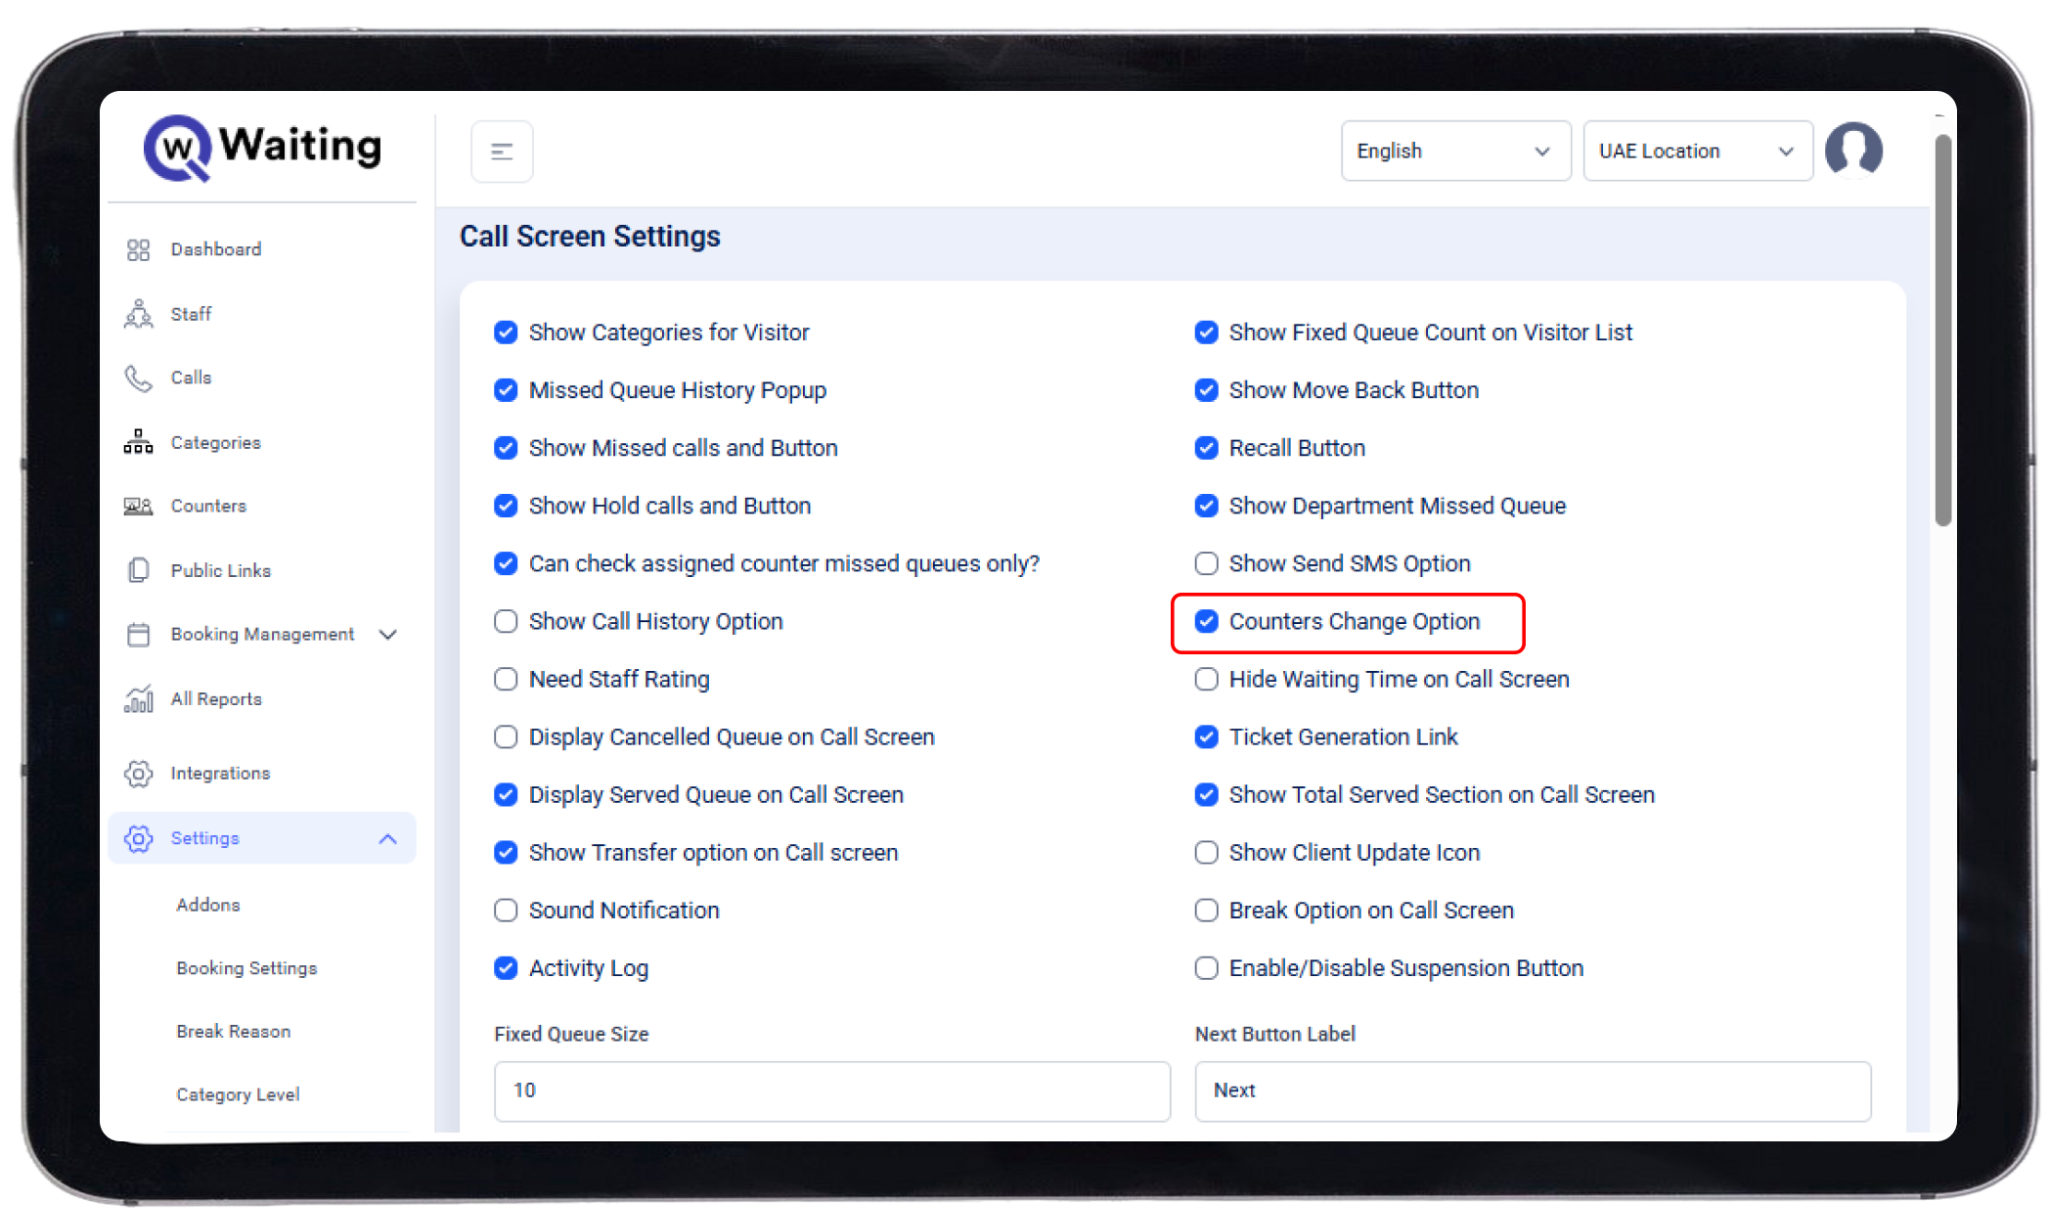Click the Categories hierarchy icon
Screen dimensions: 2048x1229
(138, 442)
